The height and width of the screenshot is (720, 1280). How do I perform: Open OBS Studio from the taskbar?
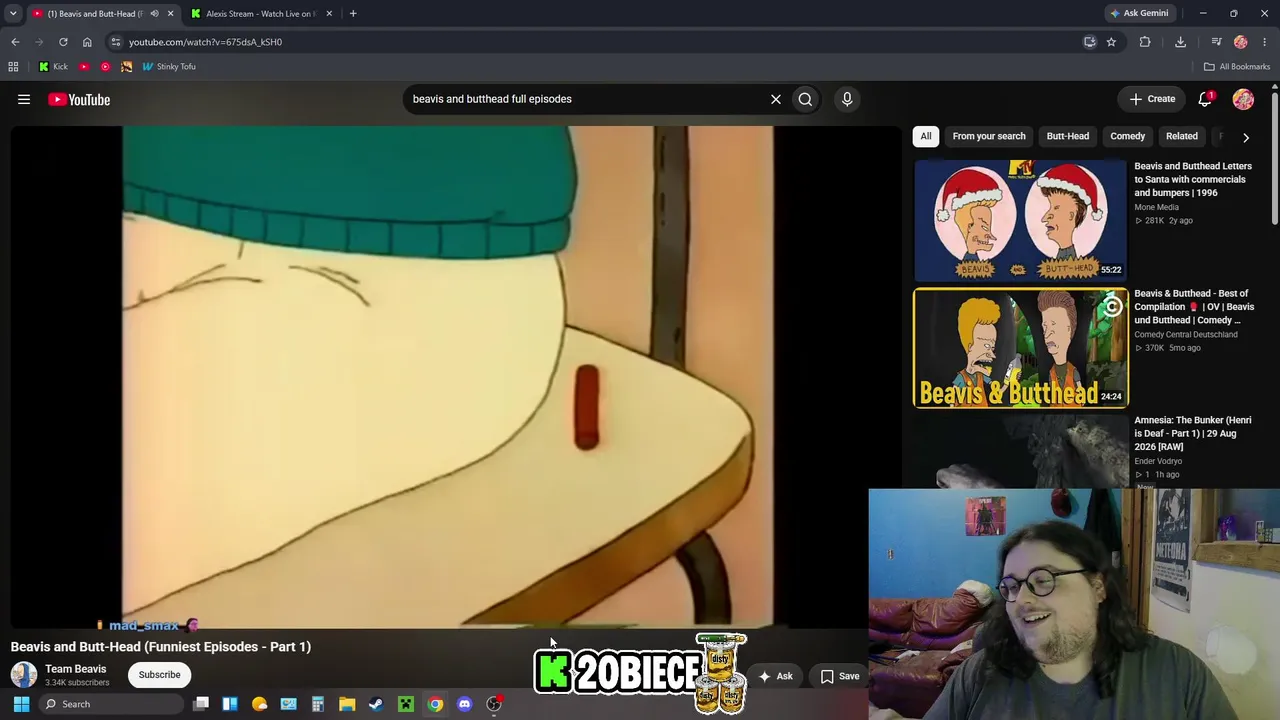click(x=494, y=704)
